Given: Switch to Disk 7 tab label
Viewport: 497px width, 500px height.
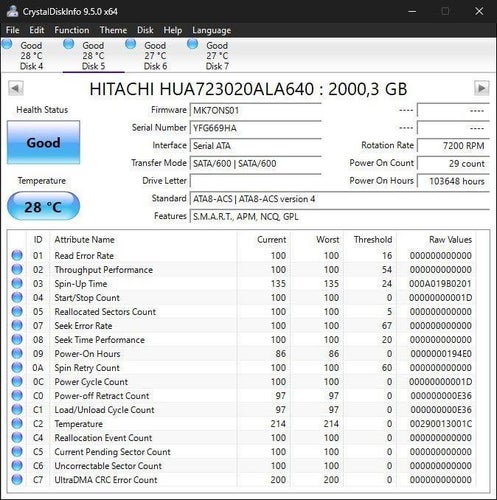Looking at the screenshot, I should pyautogui.click(x=217, y=66).
